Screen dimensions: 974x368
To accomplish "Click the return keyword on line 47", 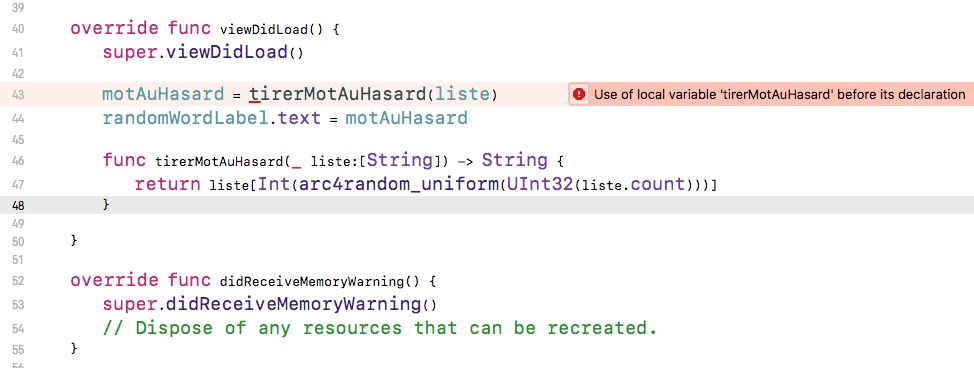I will point(168,185).
